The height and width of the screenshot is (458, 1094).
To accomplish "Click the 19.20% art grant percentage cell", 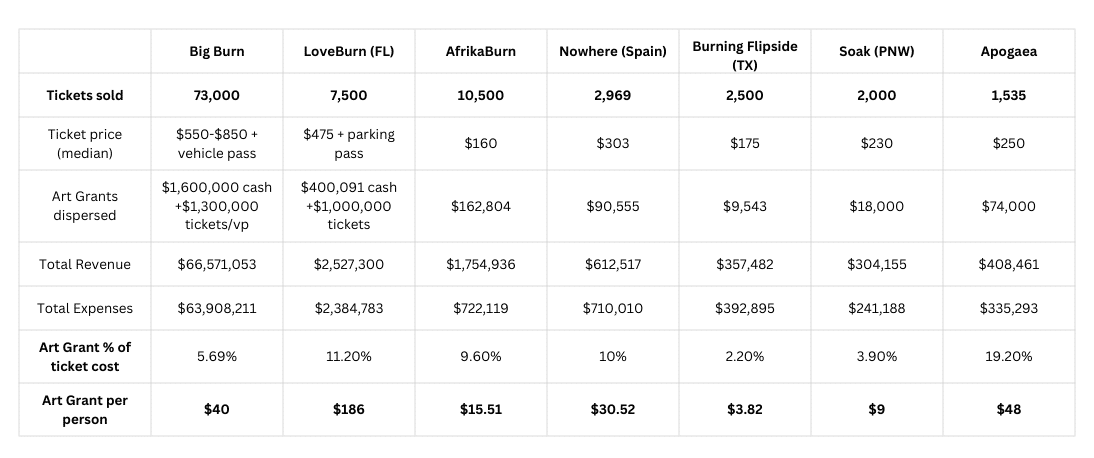I will click(x=1008, y=356).
